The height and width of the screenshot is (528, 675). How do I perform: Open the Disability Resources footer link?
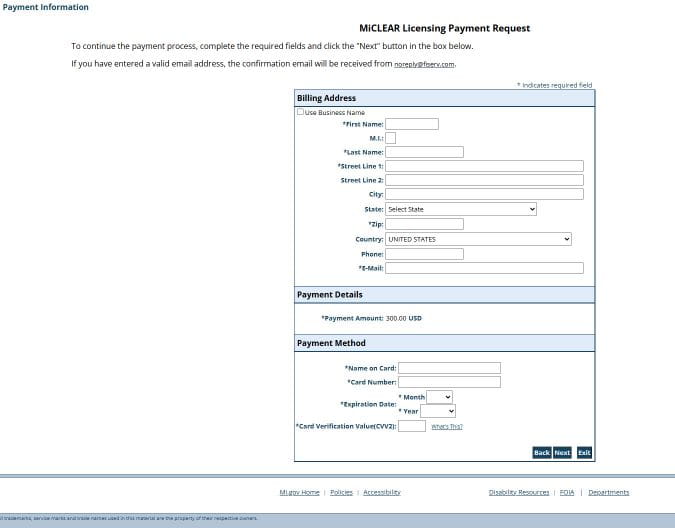519,492
